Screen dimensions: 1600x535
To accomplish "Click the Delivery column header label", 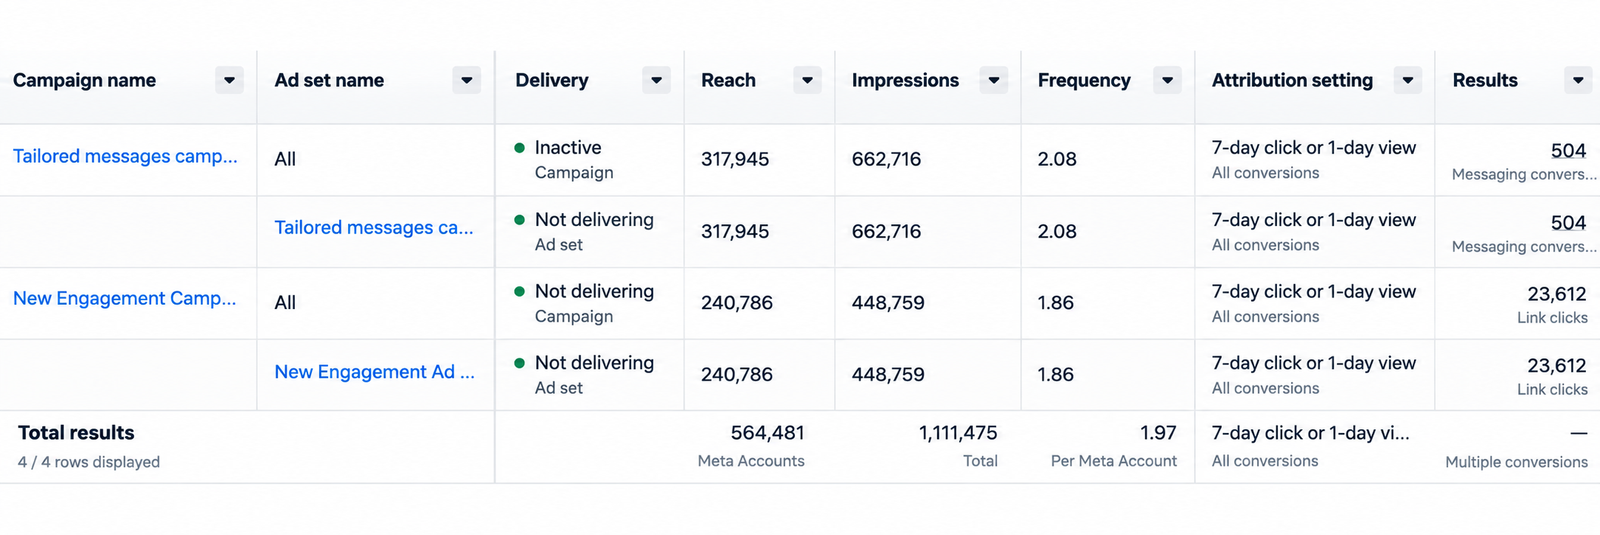I will [552, 80].
